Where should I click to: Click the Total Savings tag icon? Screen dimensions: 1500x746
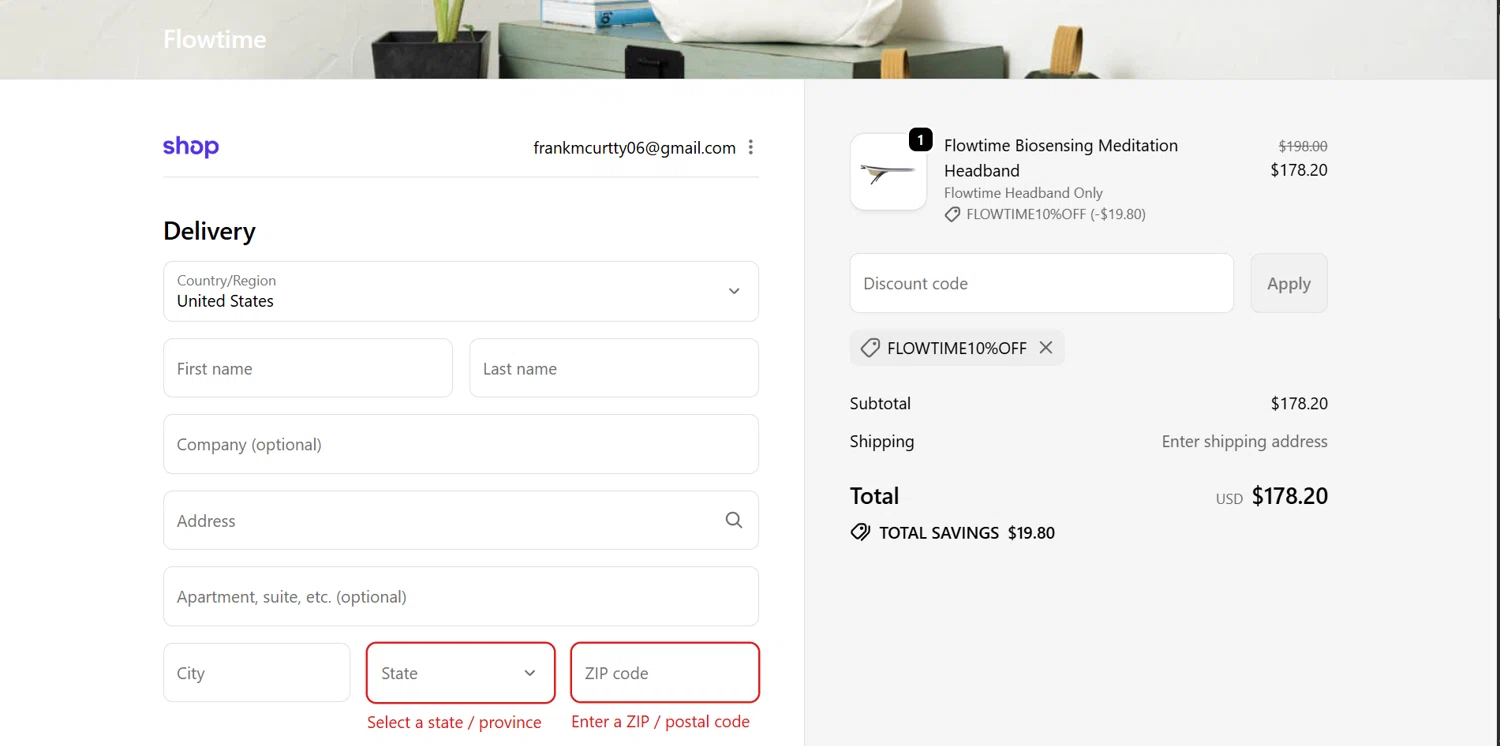860,533
